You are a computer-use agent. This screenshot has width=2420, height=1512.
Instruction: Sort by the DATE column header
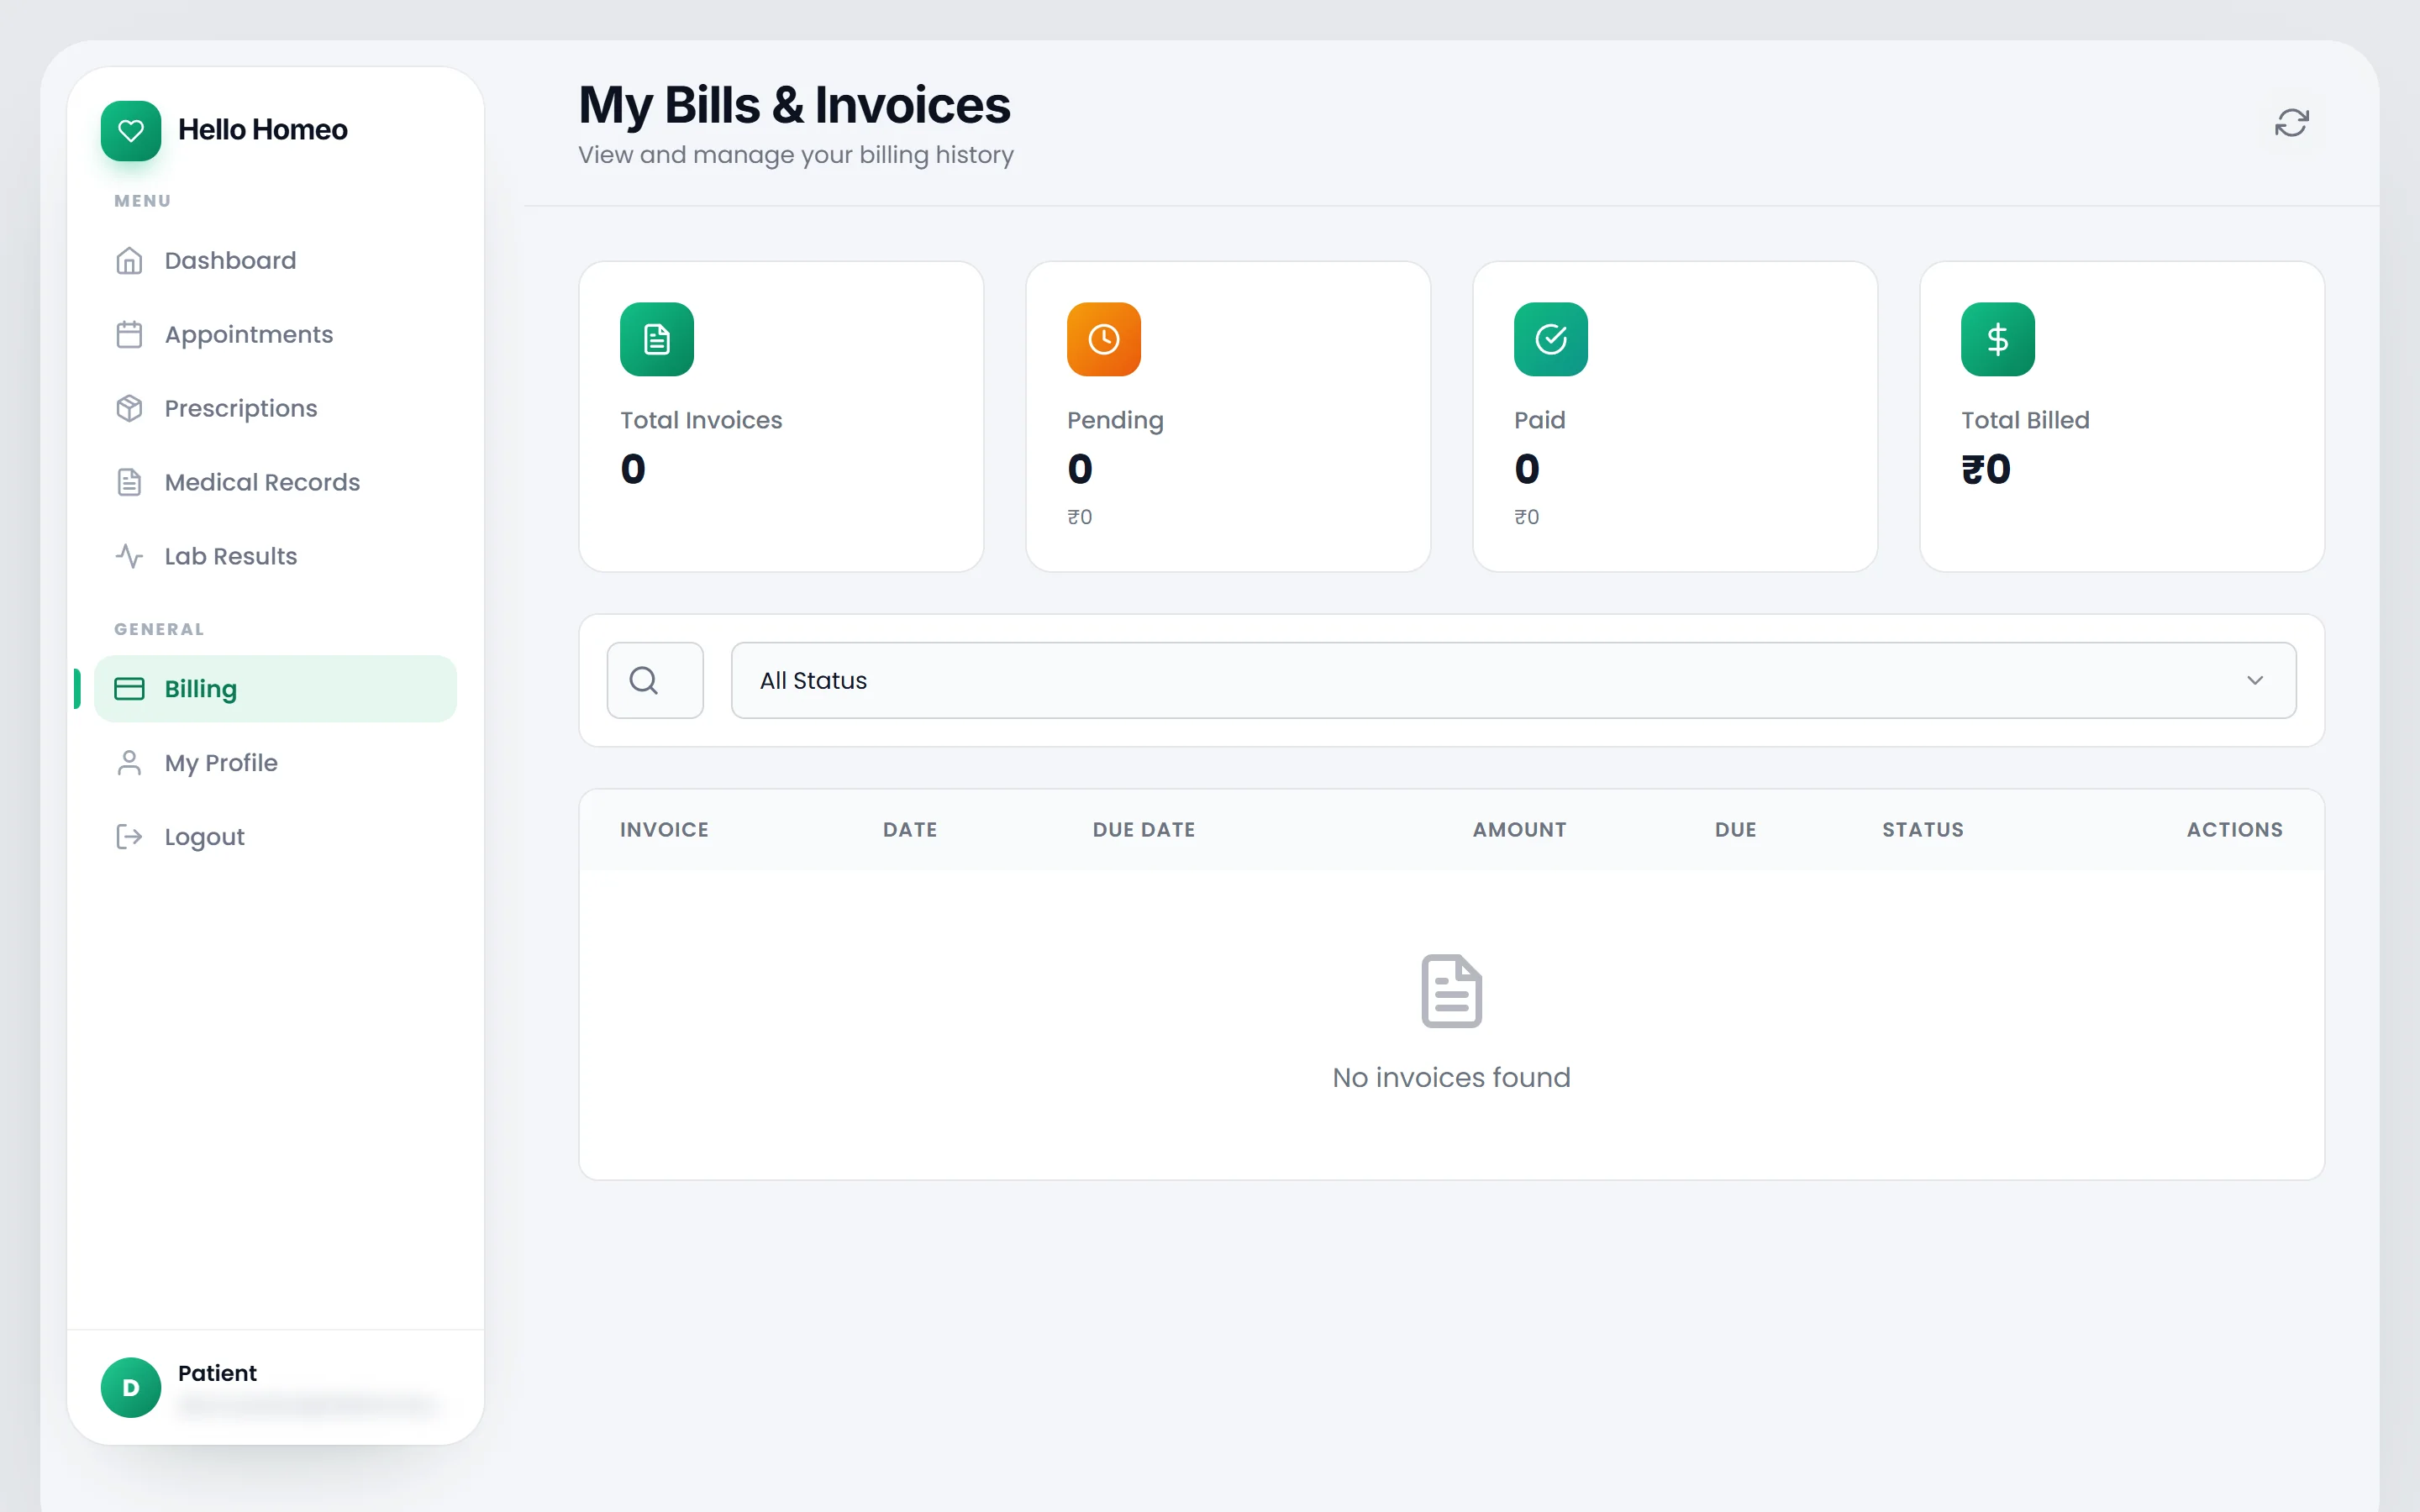pos(910,829)
